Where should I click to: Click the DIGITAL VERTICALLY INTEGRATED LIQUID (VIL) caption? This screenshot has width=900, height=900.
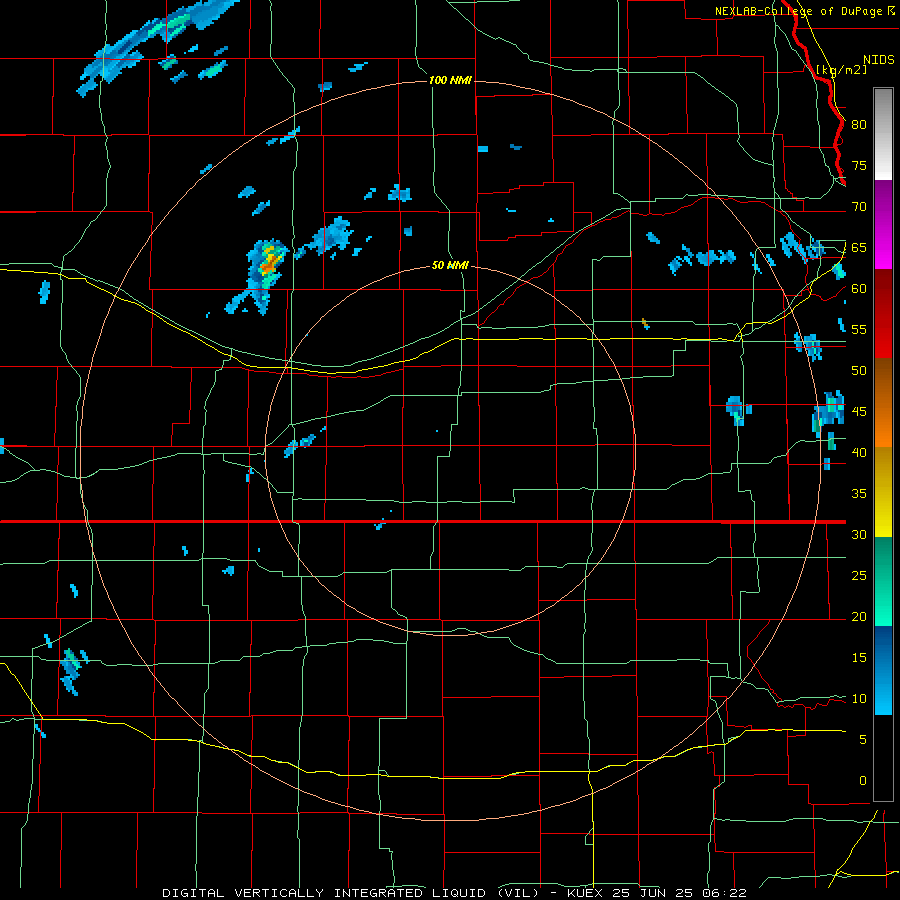click(x=351, y=893)
